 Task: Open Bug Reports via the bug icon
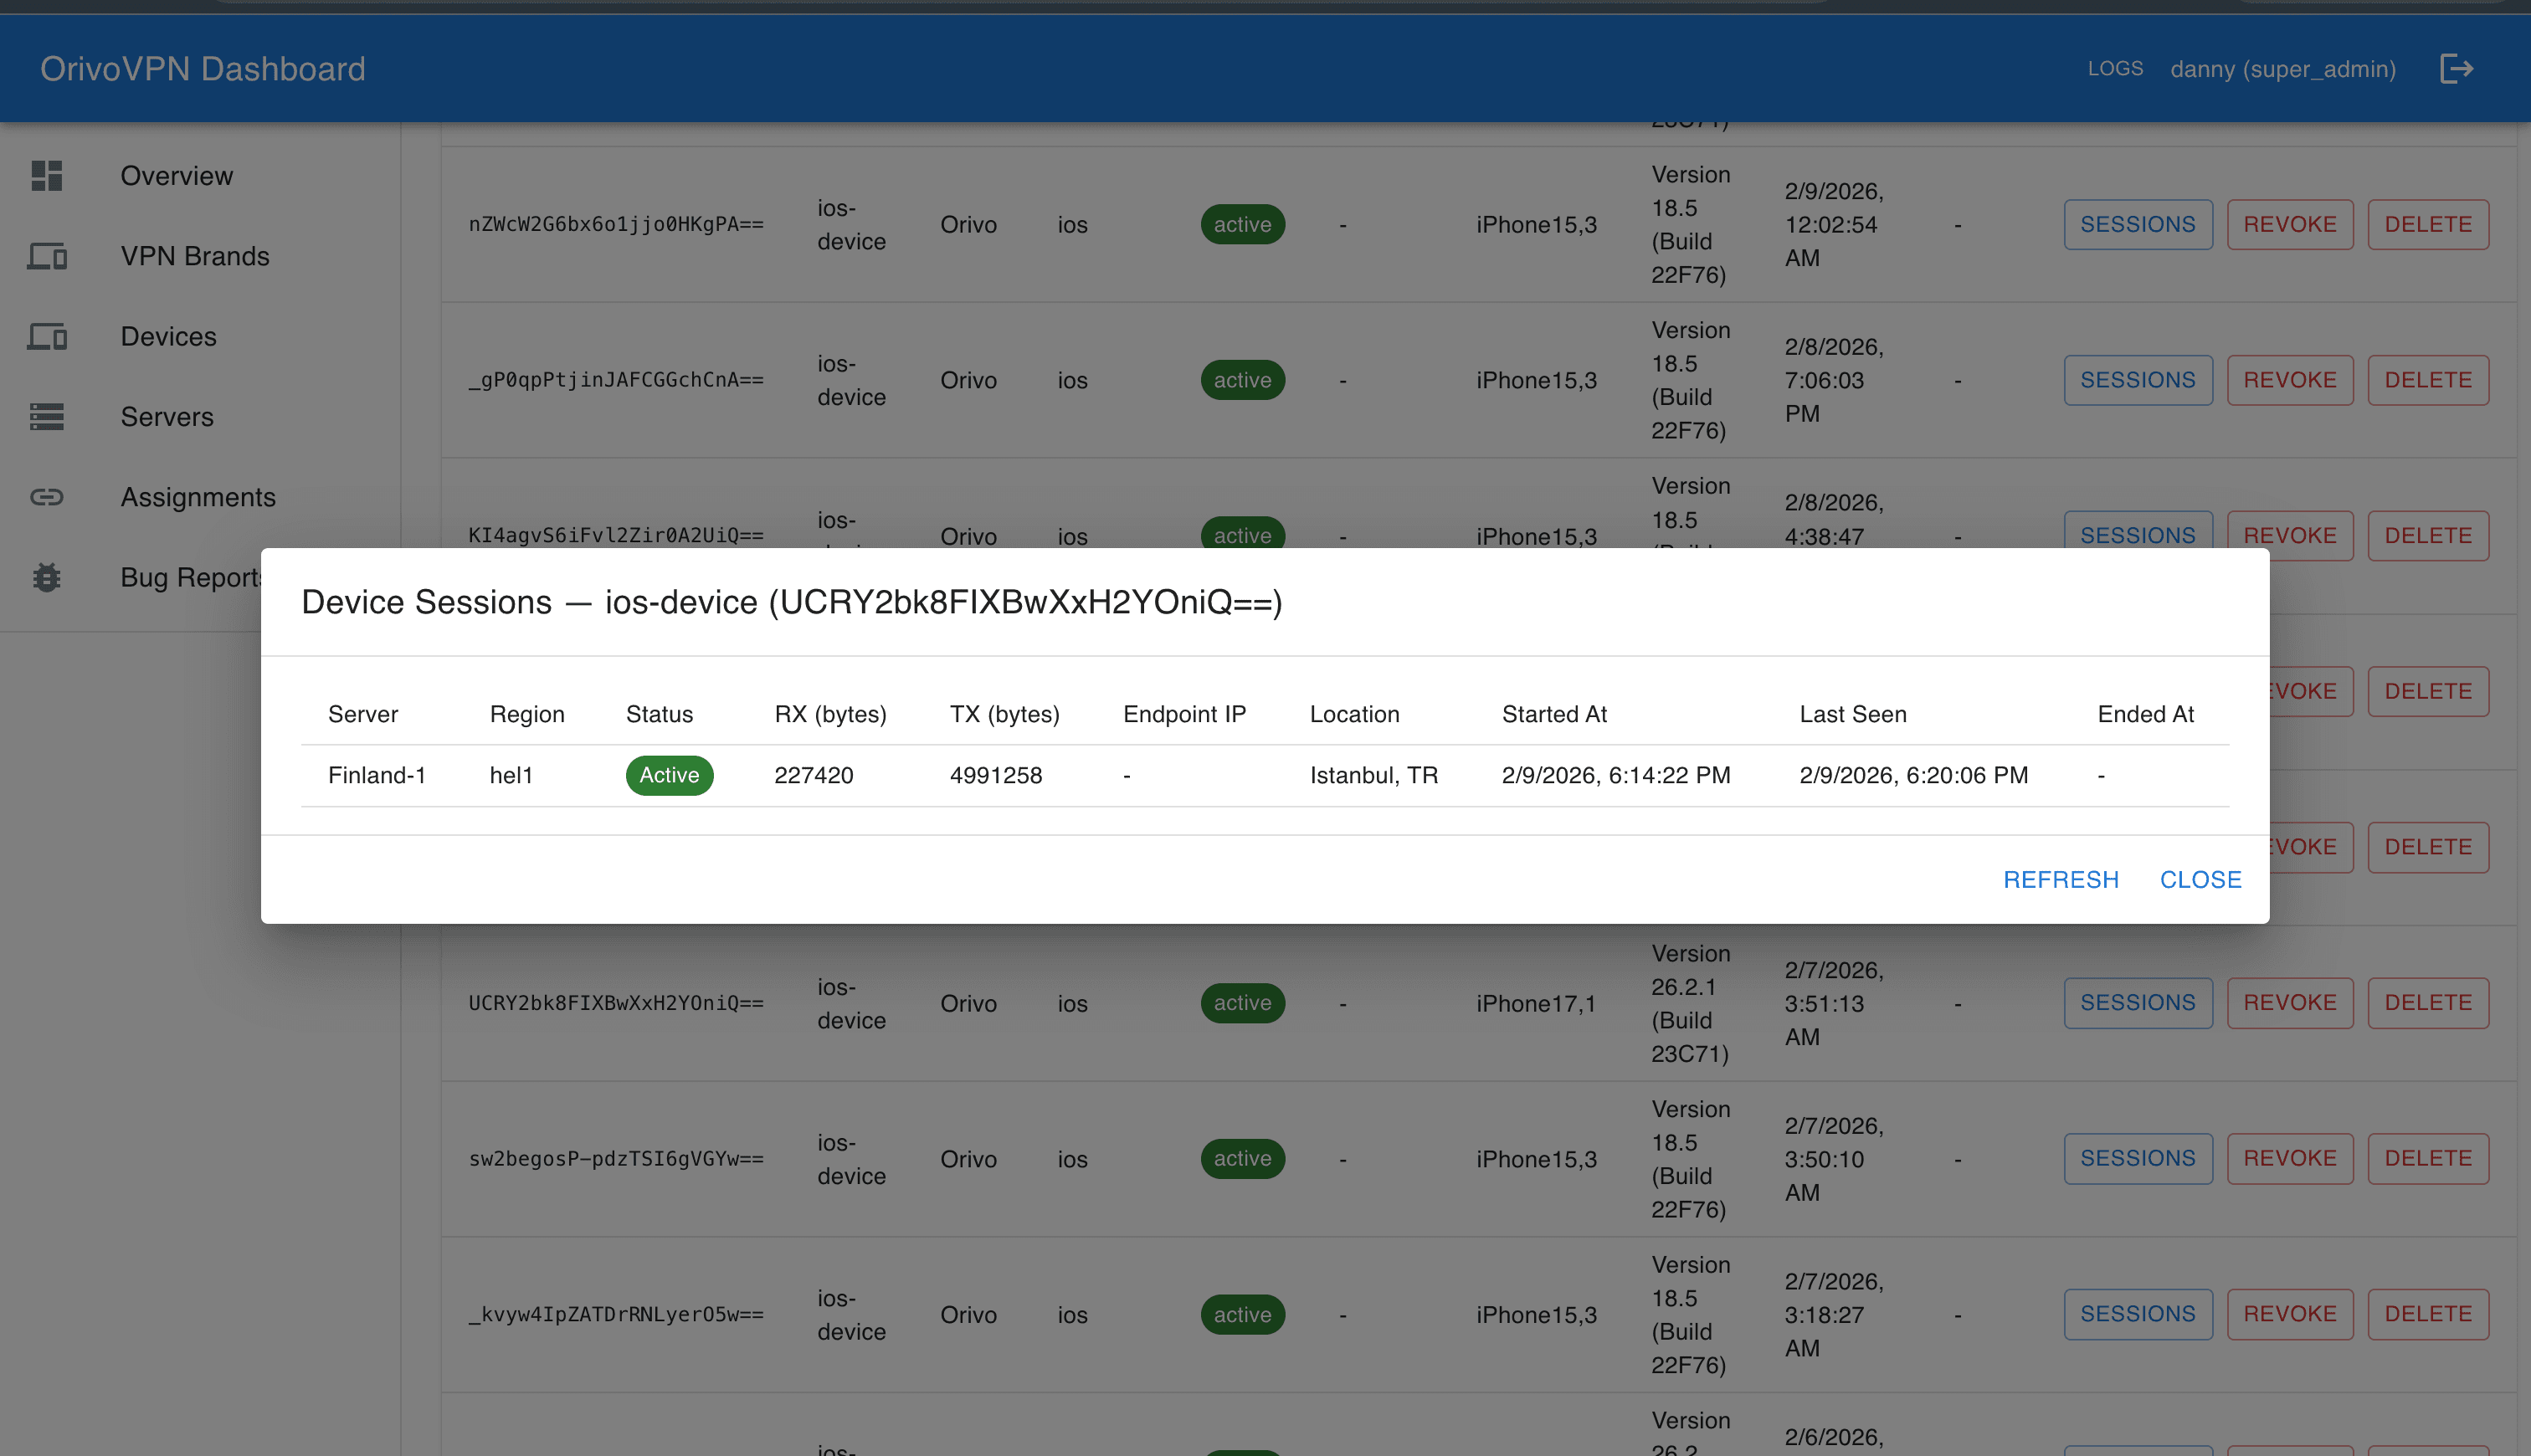[x=46, y=578]
